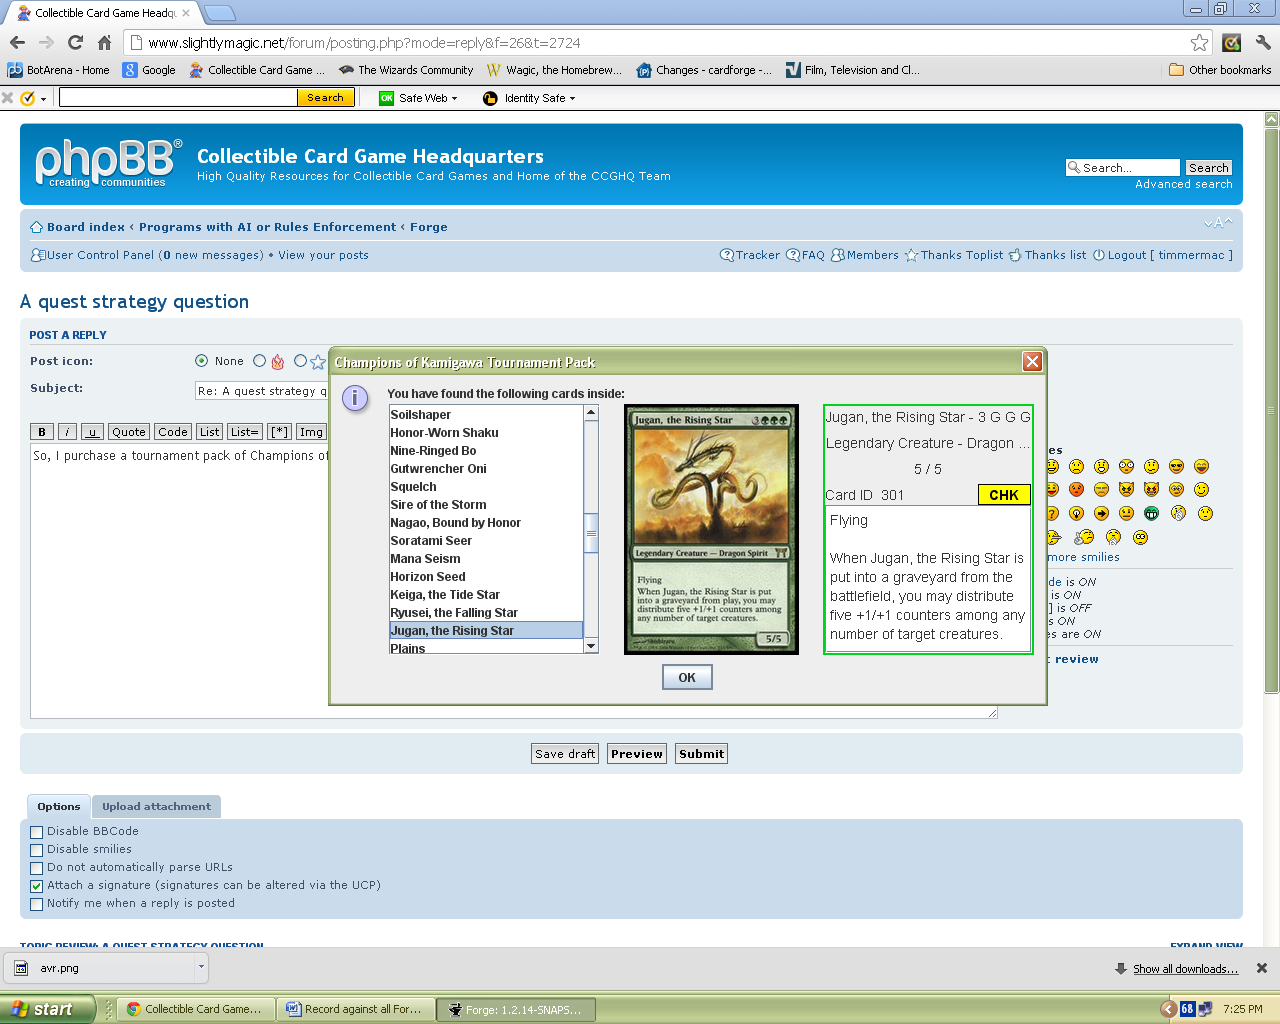Enable Disable smilies checkbox
This screenshot has height=1024, width=1280.
coord(37,850)
